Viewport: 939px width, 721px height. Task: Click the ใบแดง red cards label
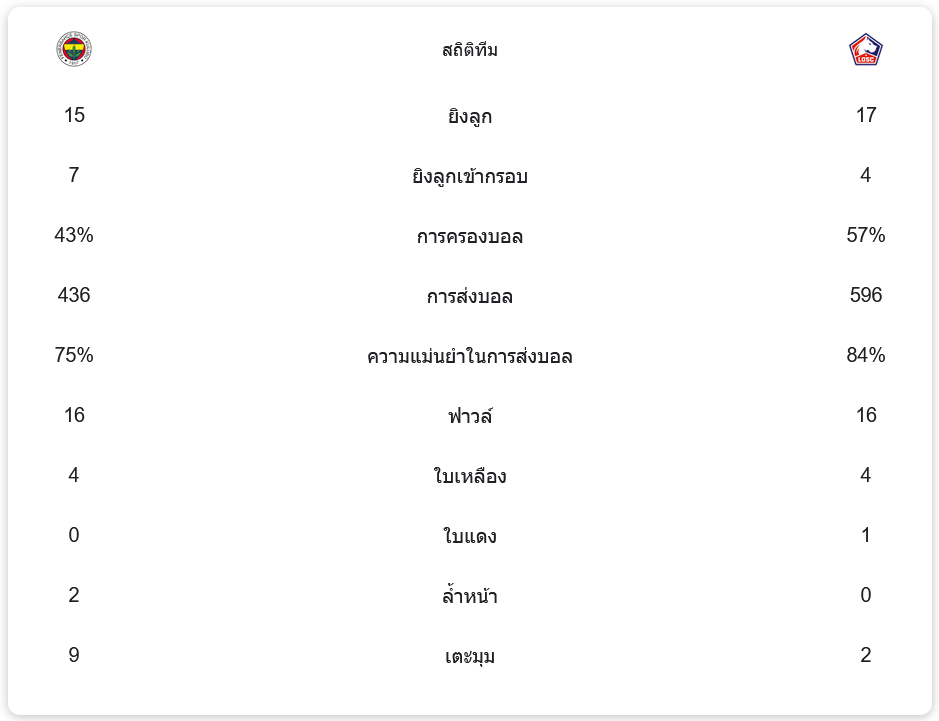coord(470,537)
